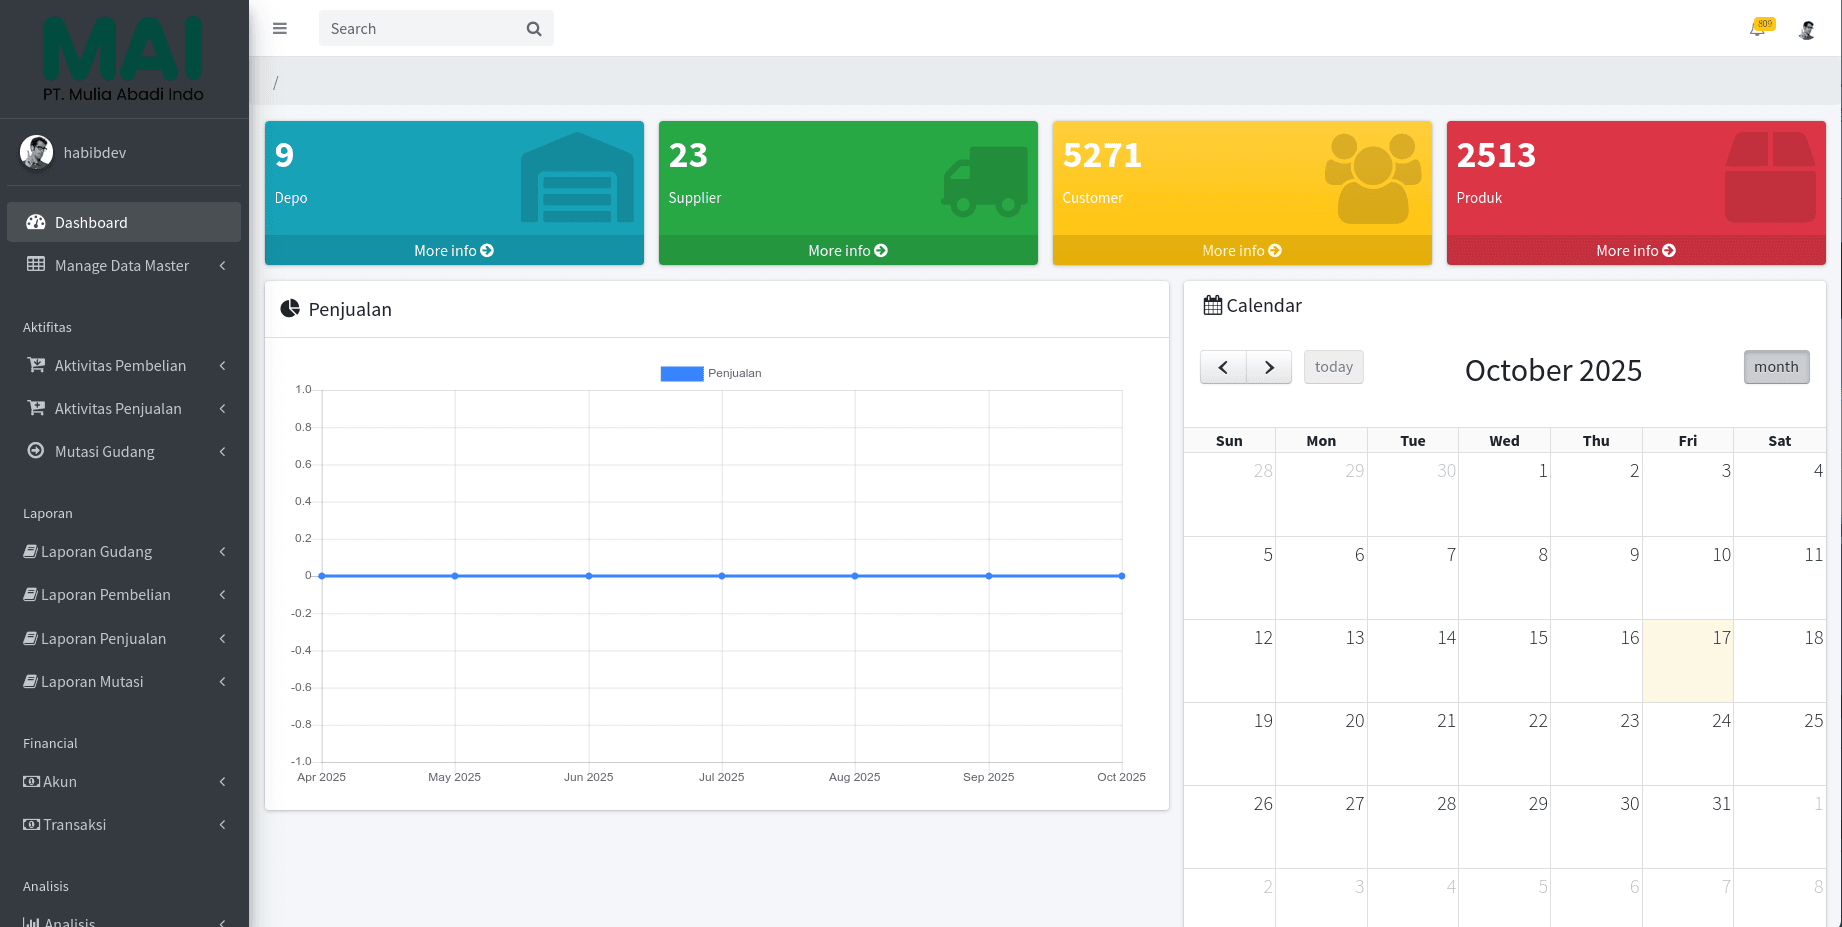Viewport: 1842px width, 927px height.
Task: Open Laporan Penjualan menu item
Action: click(x=124, y=638)
